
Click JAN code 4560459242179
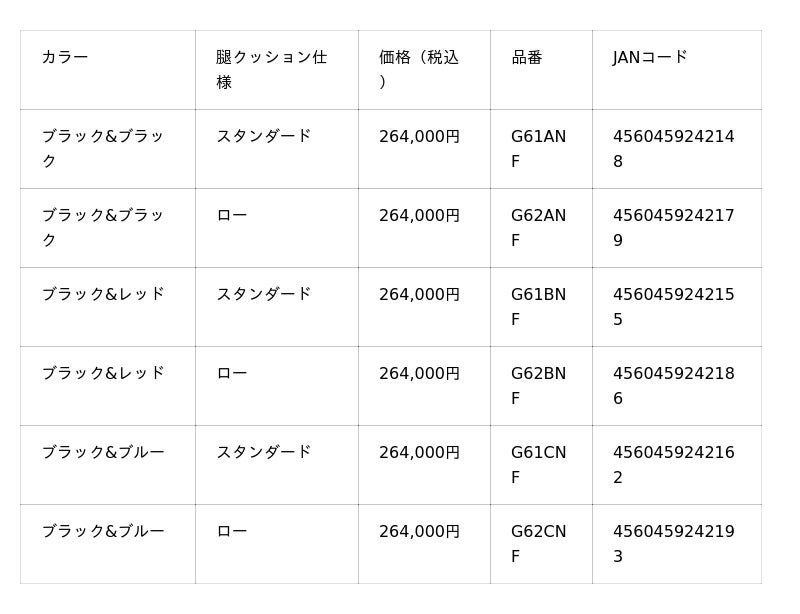[x=673, y=228]
